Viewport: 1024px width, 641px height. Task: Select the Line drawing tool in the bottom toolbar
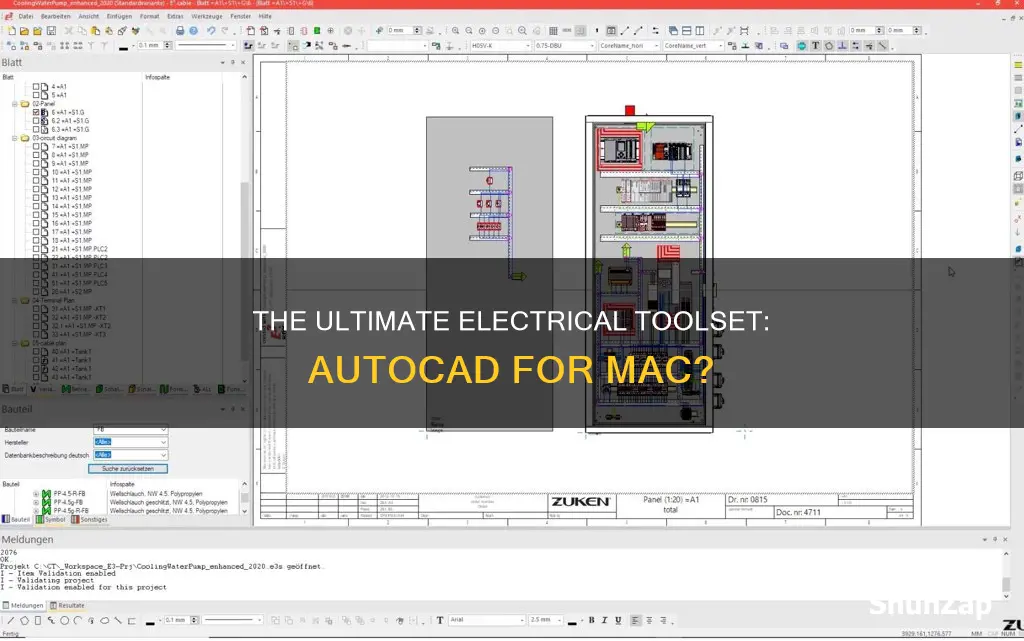coord(10,620)
